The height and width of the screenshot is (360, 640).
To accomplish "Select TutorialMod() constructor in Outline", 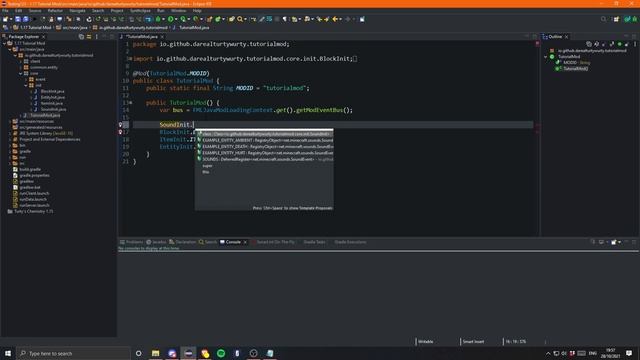I will [575, 69].
